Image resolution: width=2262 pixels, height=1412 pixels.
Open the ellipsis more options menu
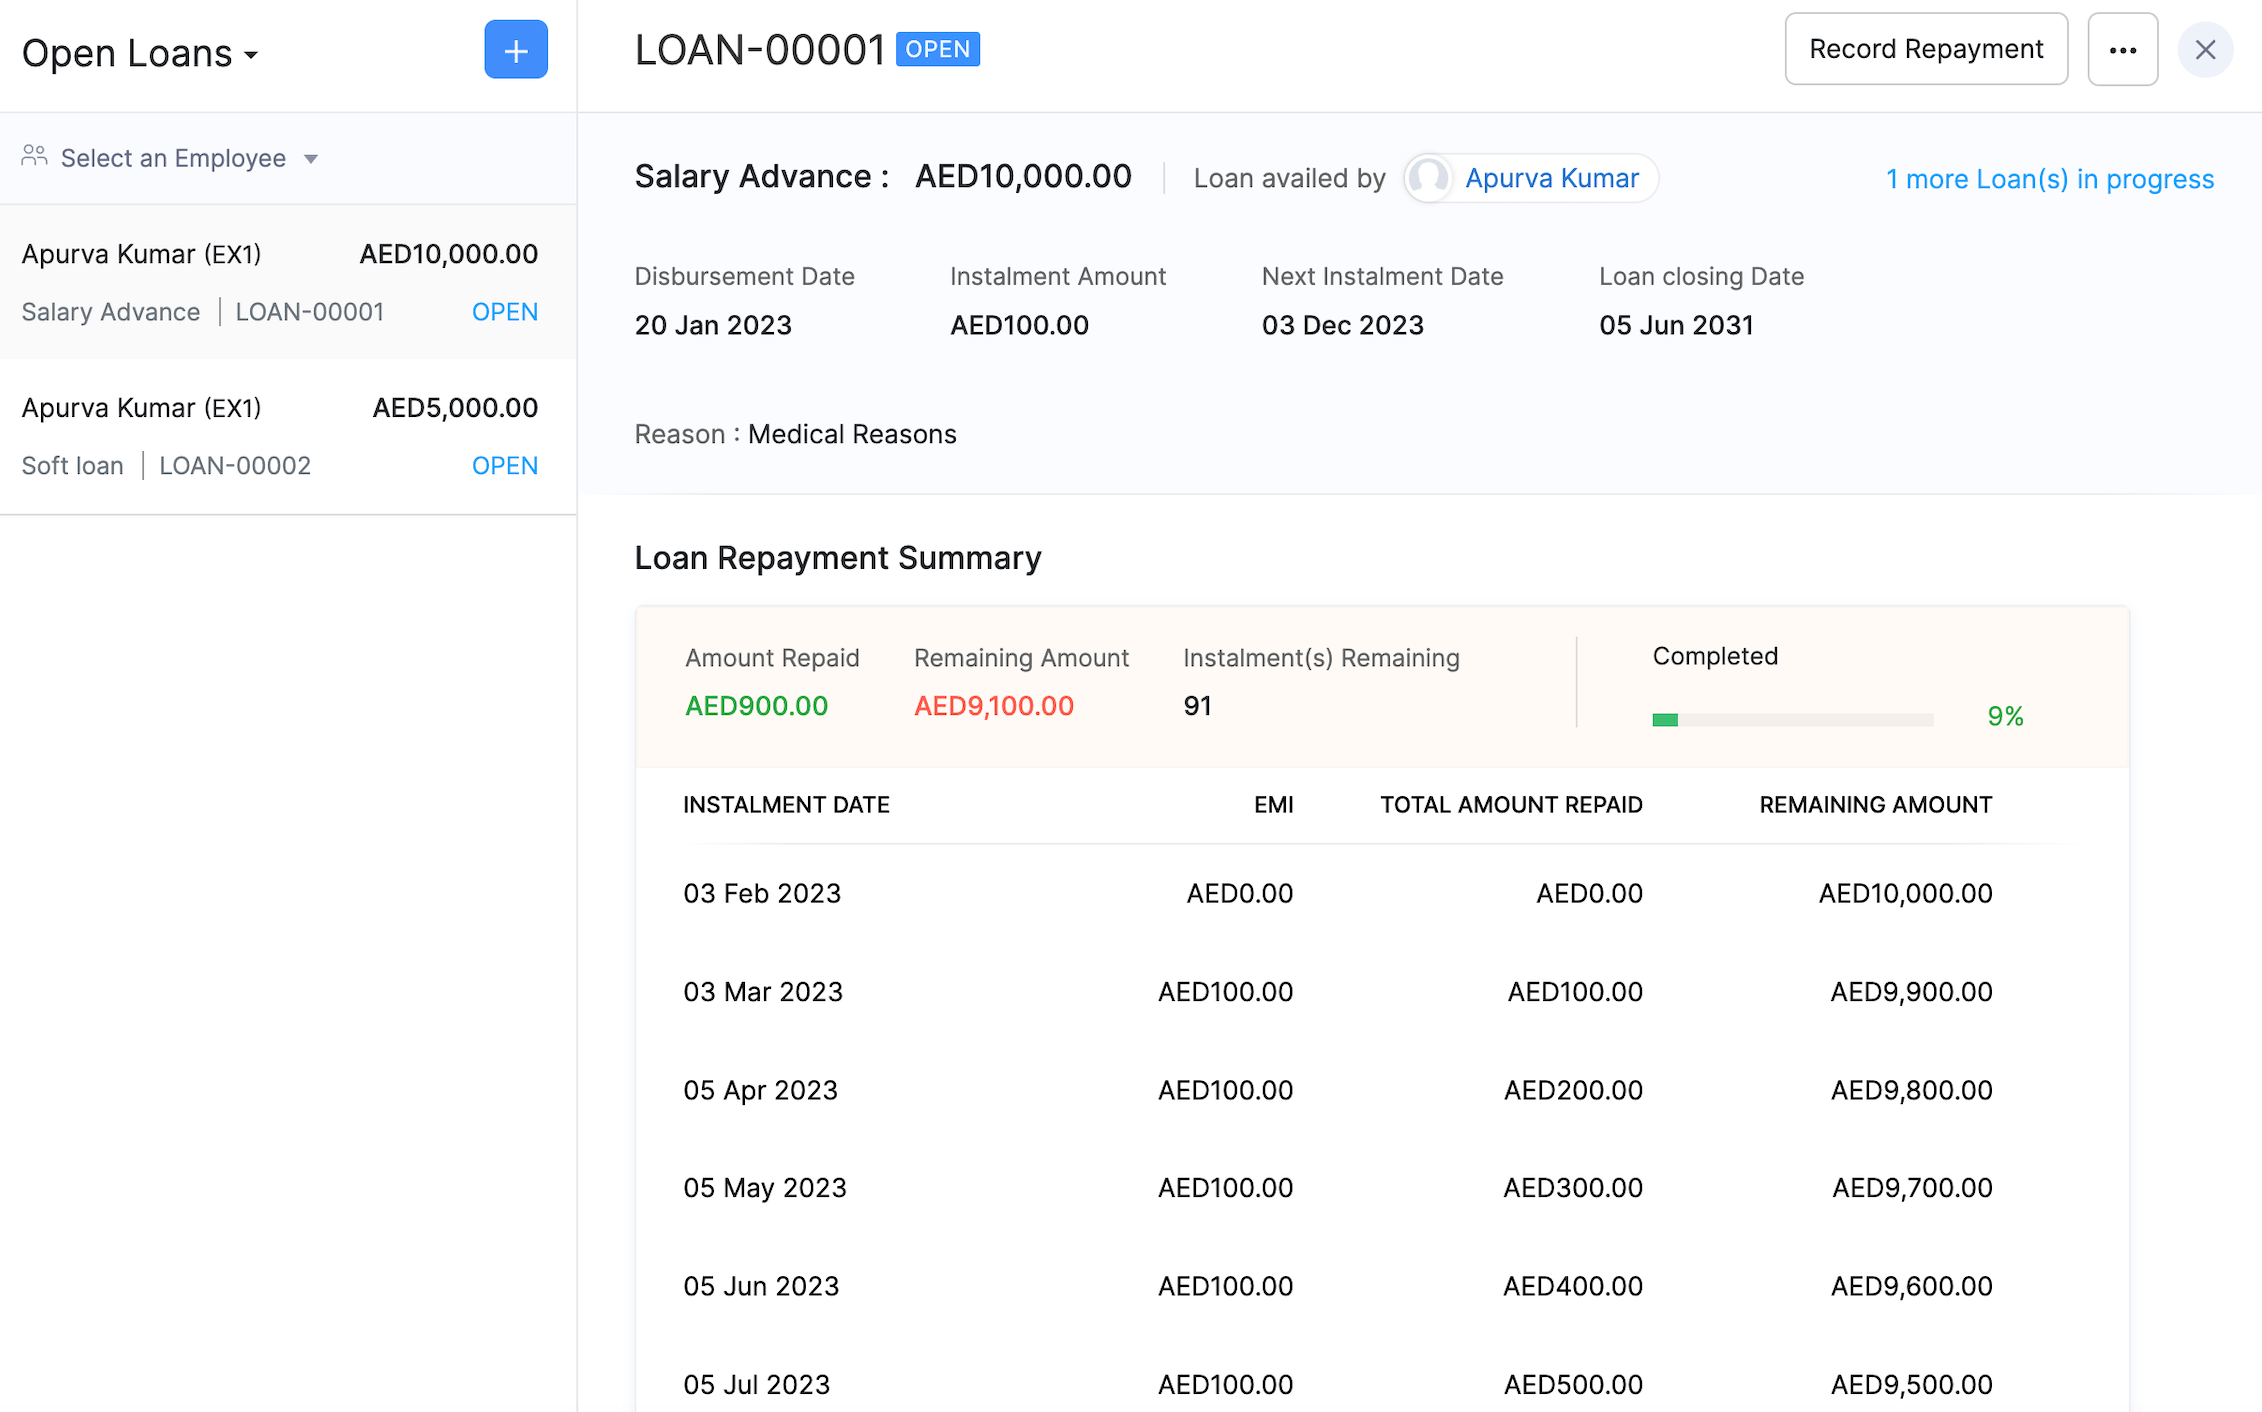coord(2122,49)
